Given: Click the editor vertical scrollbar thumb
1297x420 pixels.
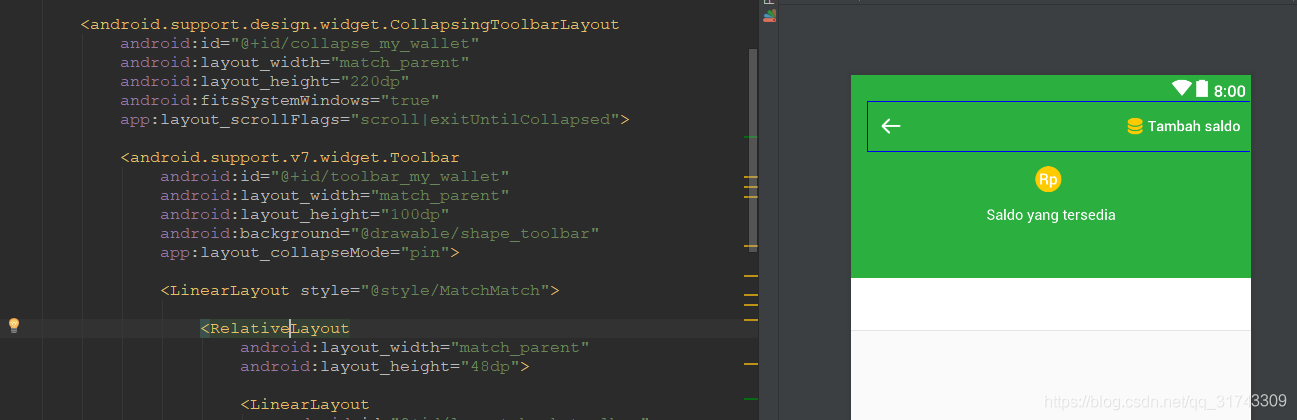Looking at the screenshot, I should pyautogui.click(x=753, y=148).
